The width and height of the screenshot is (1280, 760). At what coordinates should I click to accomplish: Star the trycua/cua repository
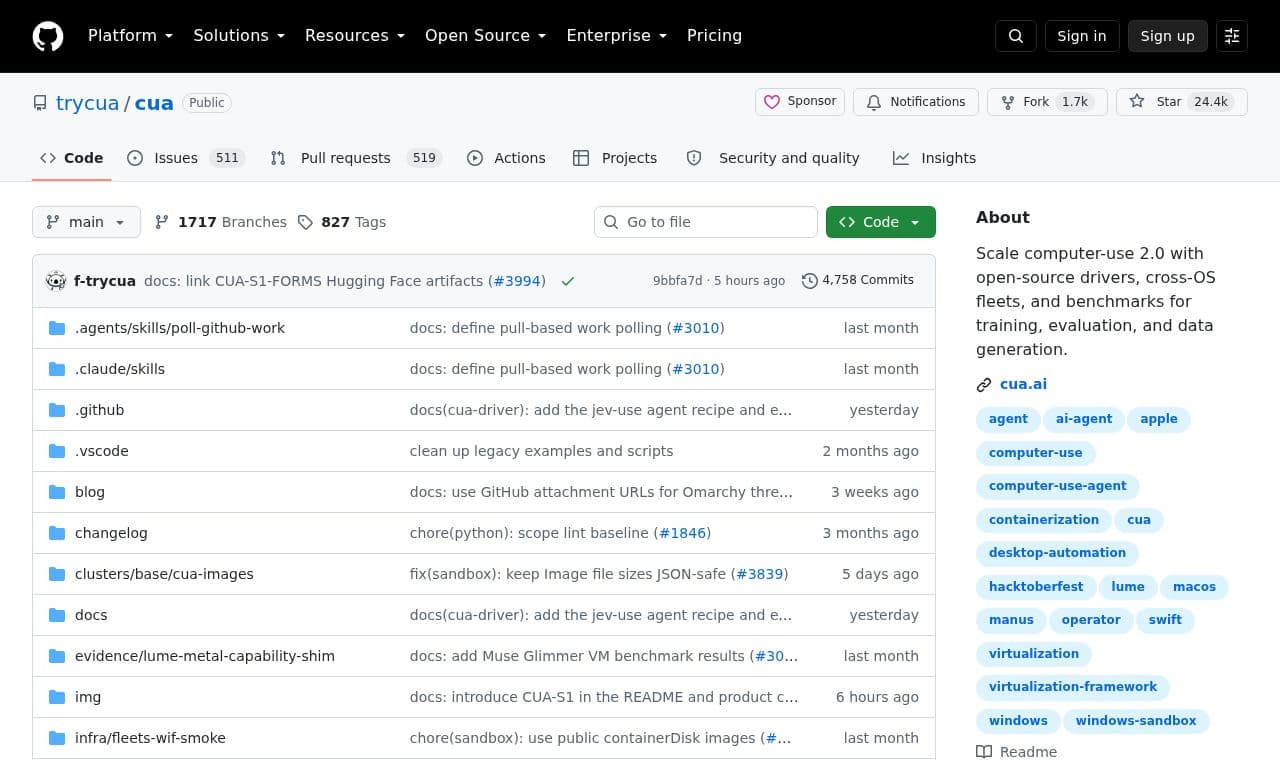tap(1182, 102)
